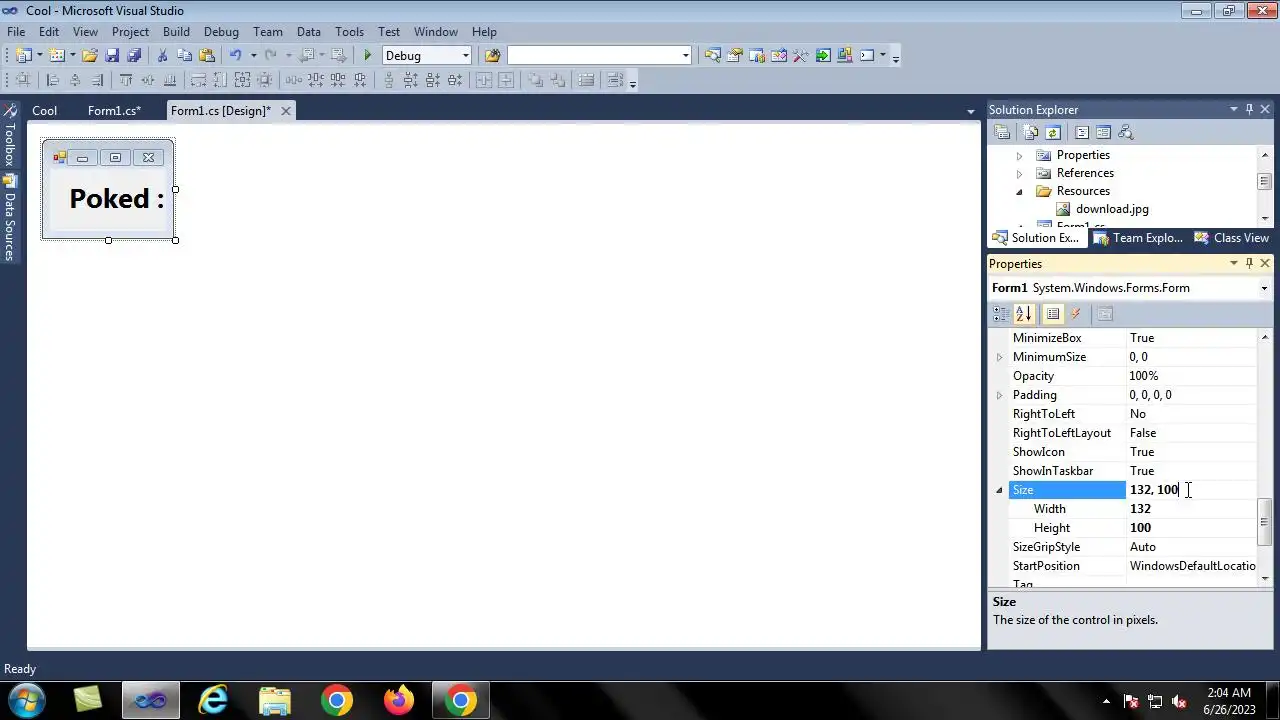Open the Build menu
1280x720 pixels.
[176, 32]
